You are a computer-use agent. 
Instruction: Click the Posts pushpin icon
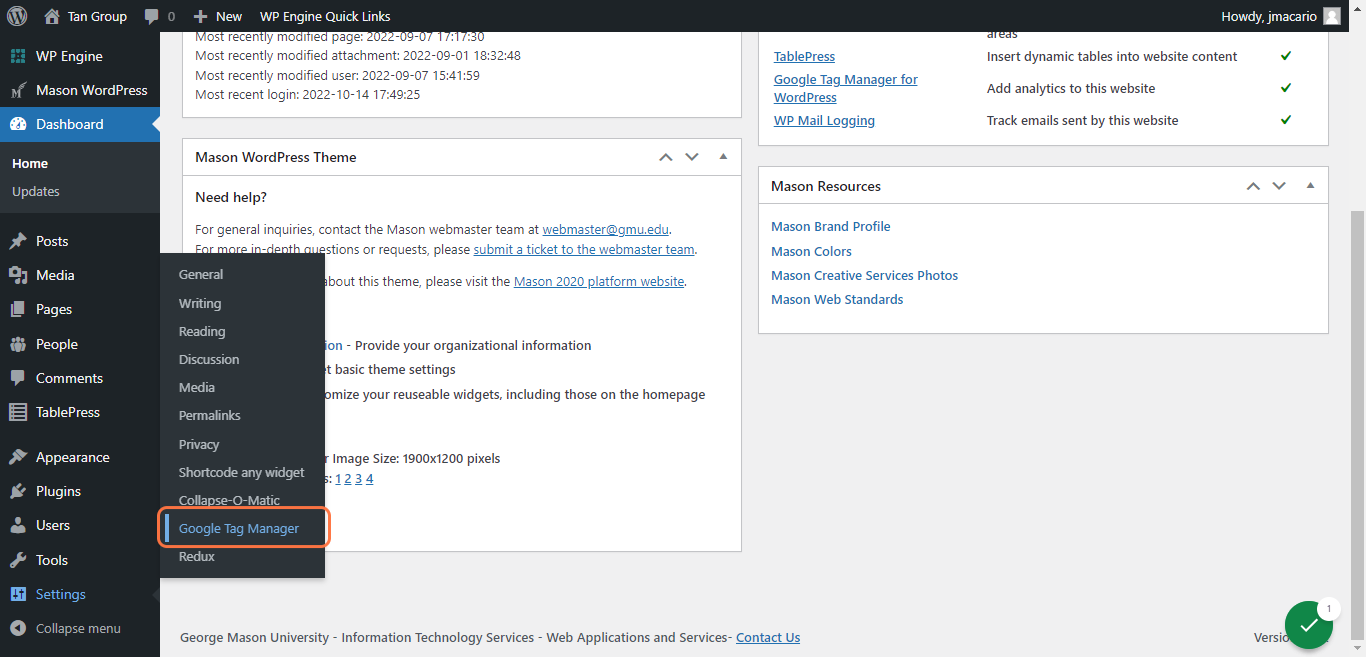click(18, 241)
